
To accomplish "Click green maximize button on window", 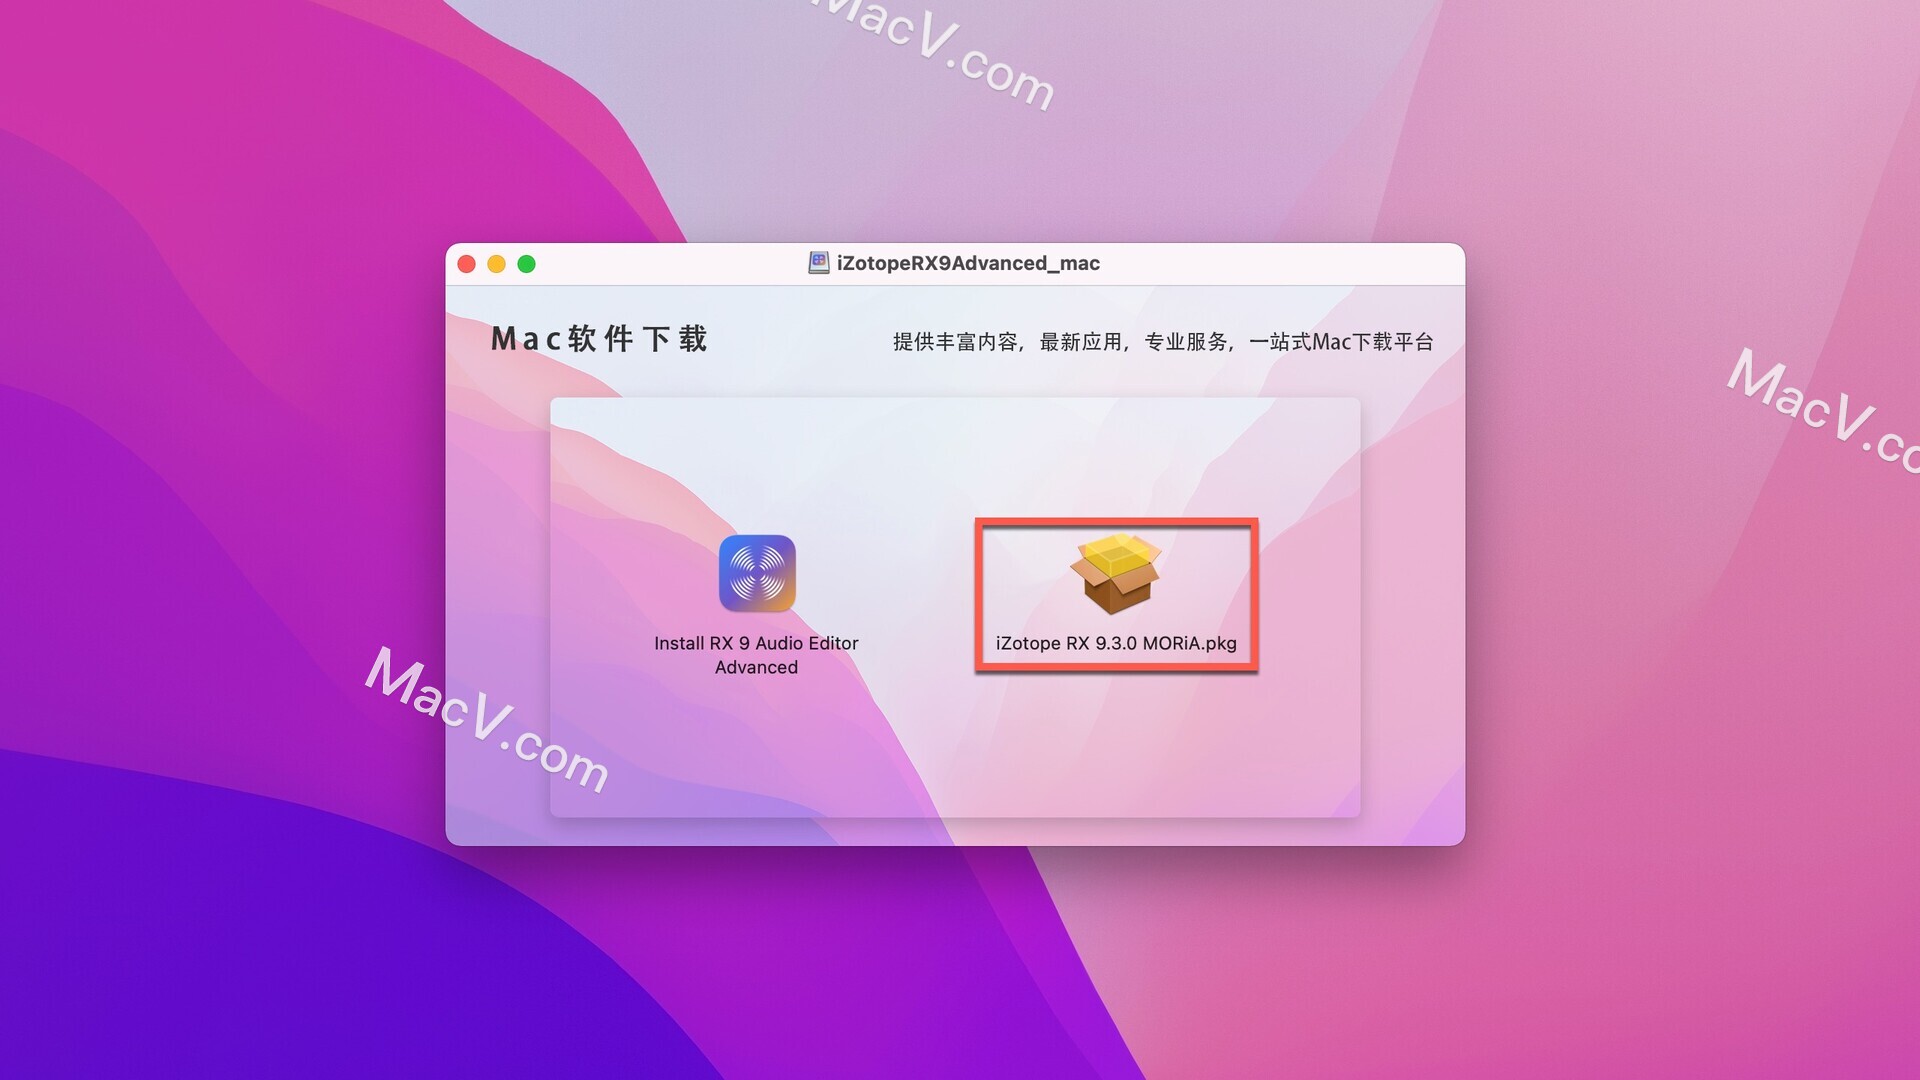I will click(x=526, y=262).
